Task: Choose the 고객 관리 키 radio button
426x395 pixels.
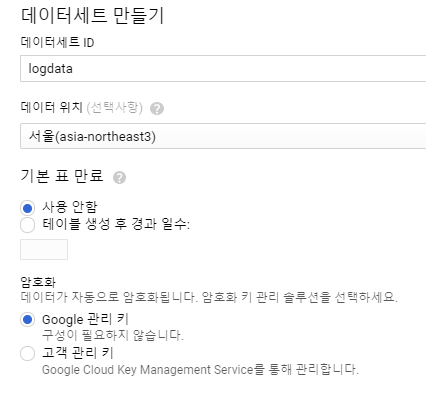Action: (x=27, y=353)
